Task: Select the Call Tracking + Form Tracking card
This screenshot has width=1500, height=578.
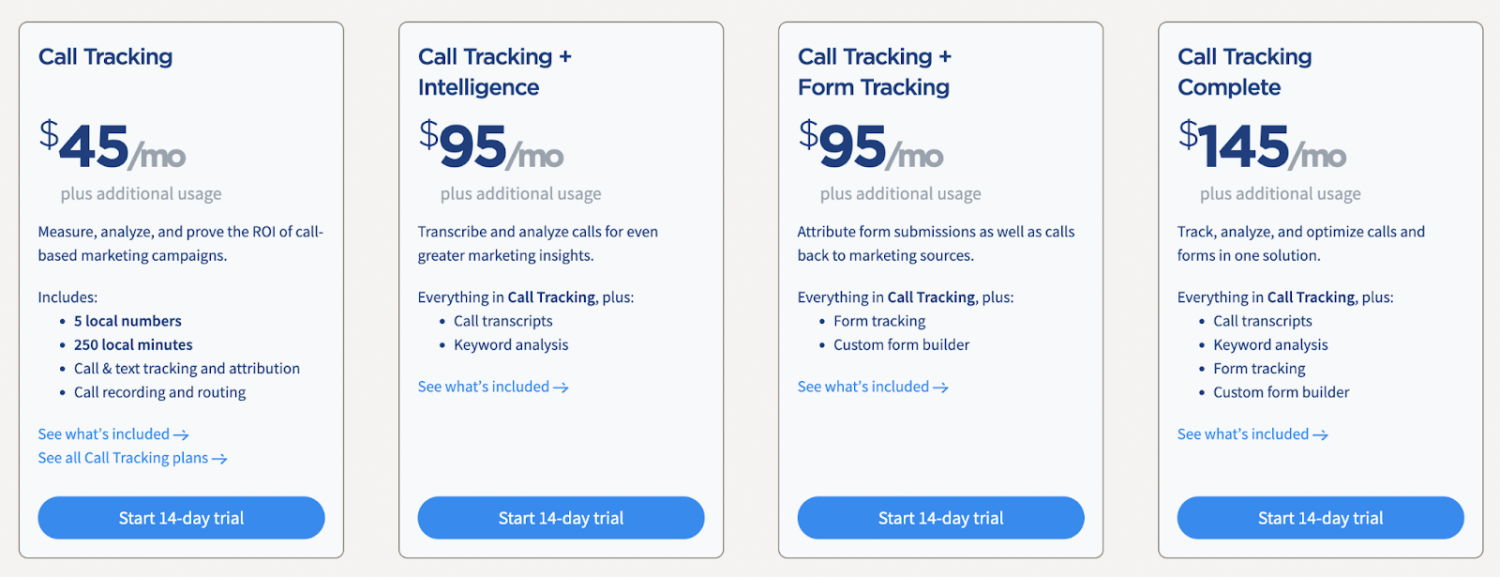Action: [x=941, y=290]
